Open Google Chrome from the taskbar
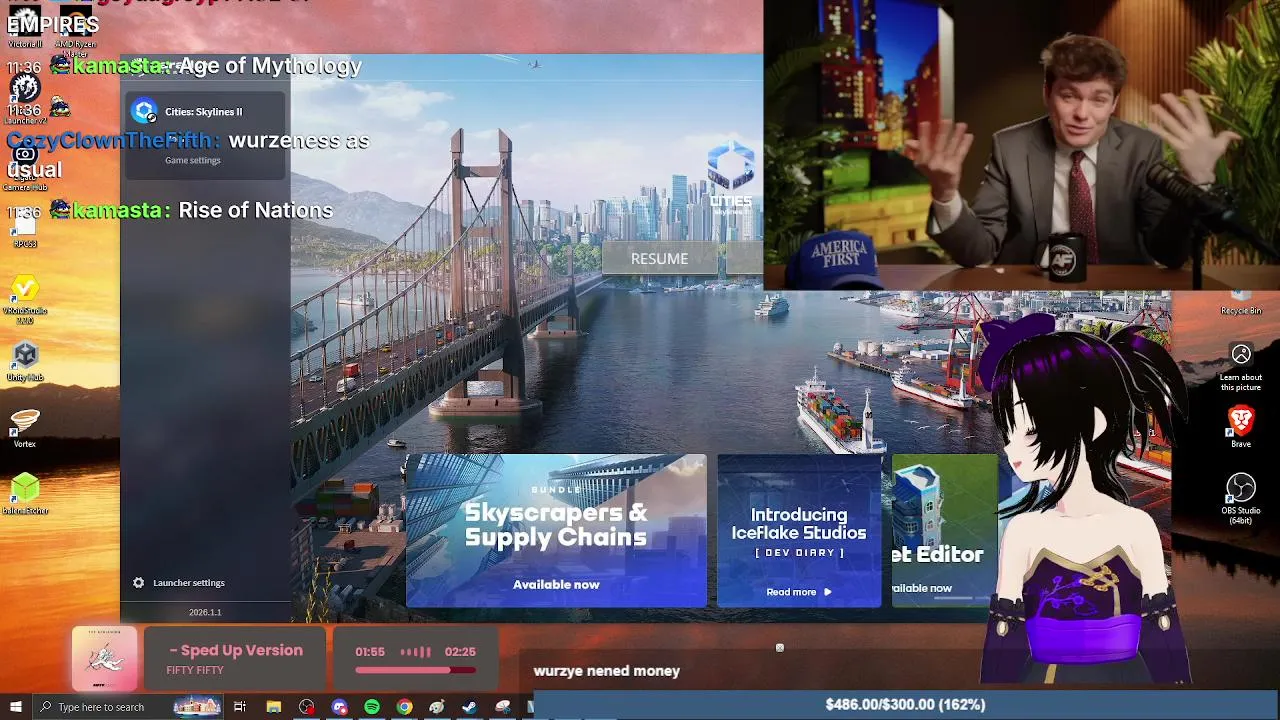Screen dimensions: 1280x720 404,707
